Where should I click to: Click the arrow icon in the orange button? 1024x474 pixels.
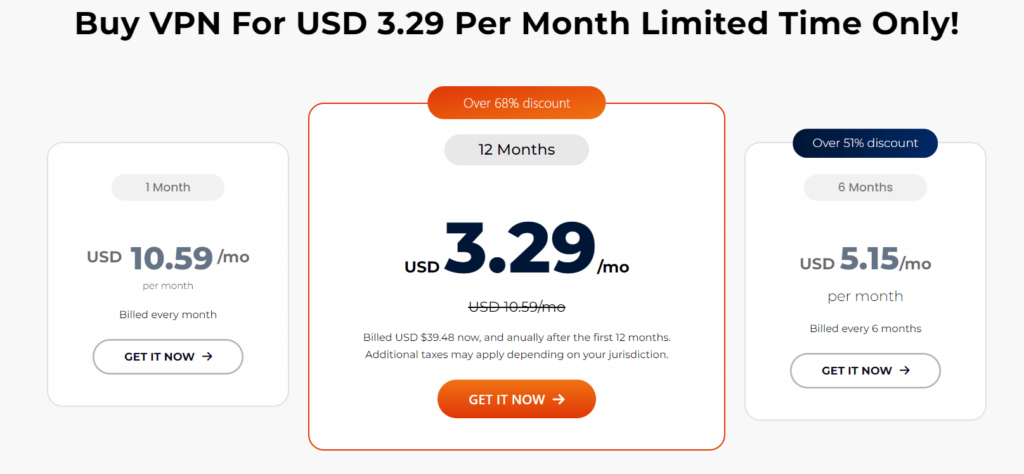(559, 399)
